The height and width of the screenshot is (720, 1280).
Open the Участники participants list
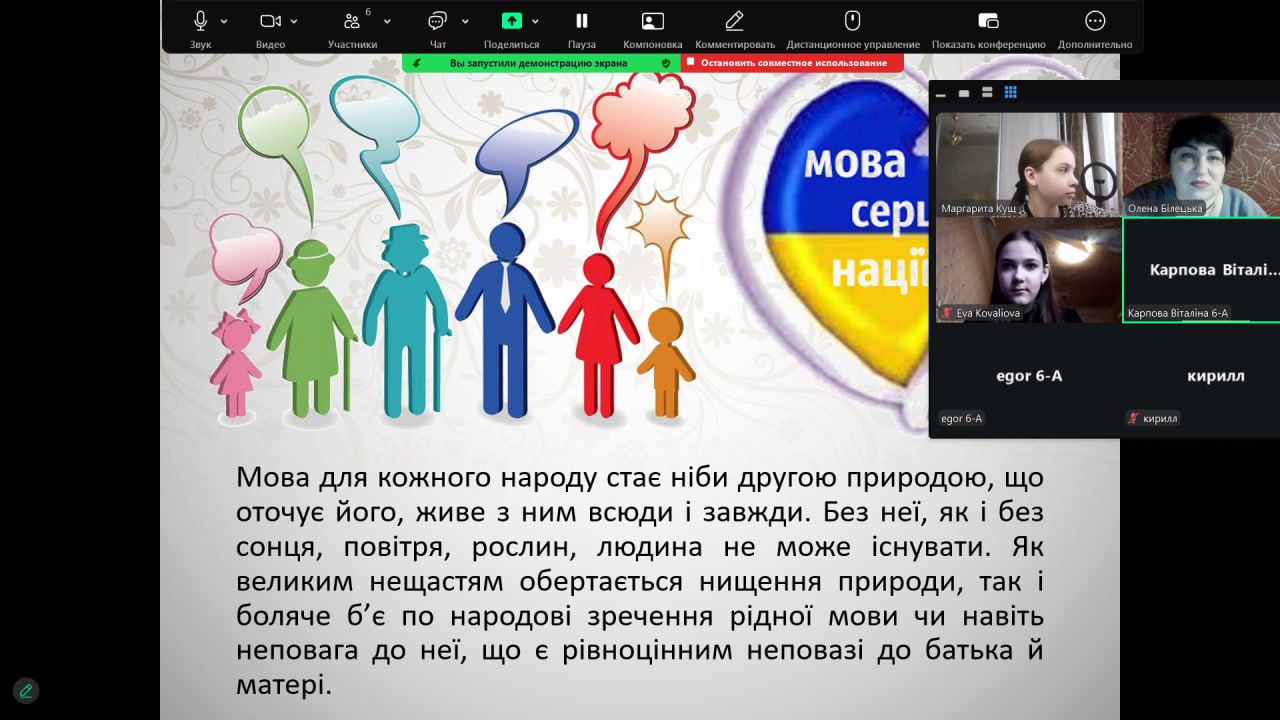click(x=351, y=21)
